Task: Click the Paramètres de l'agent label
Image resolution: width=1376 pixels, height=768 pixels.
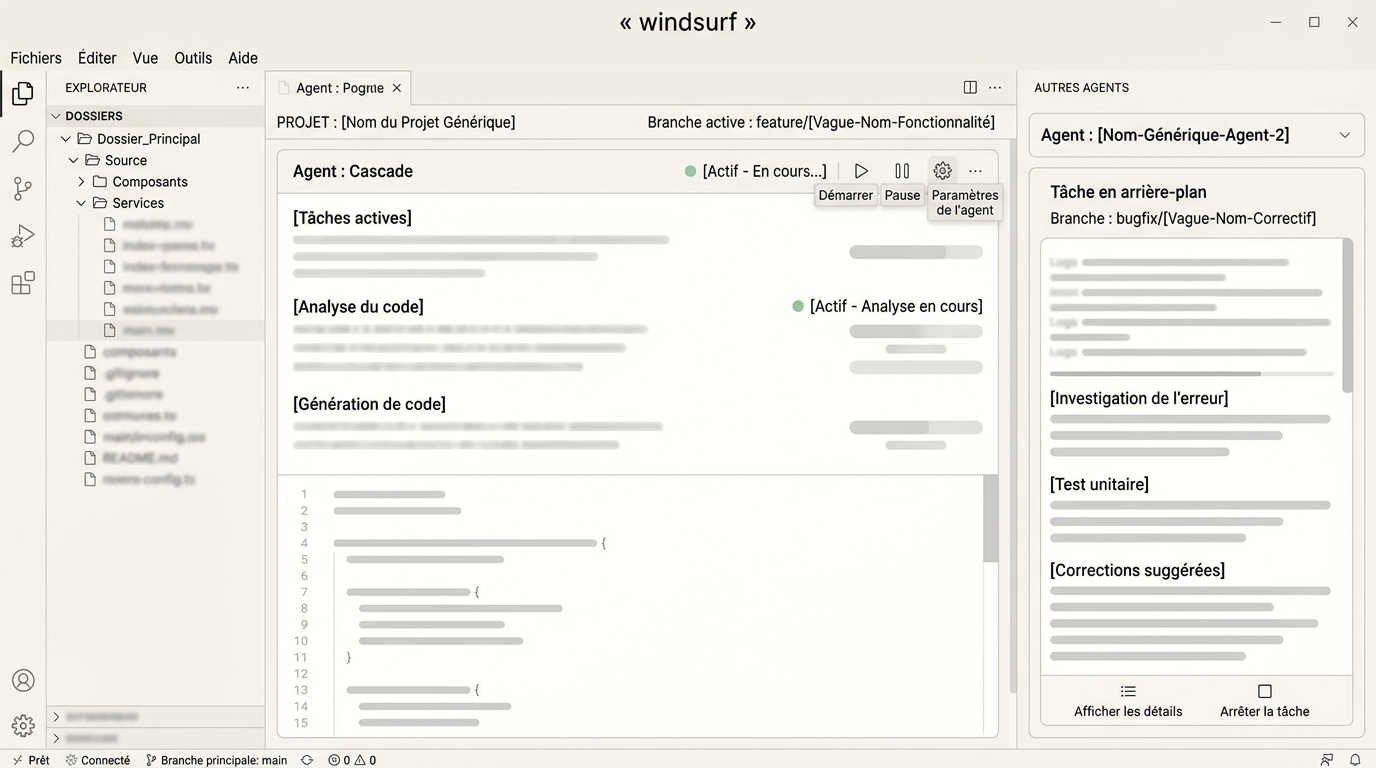Action: (965, 203)
